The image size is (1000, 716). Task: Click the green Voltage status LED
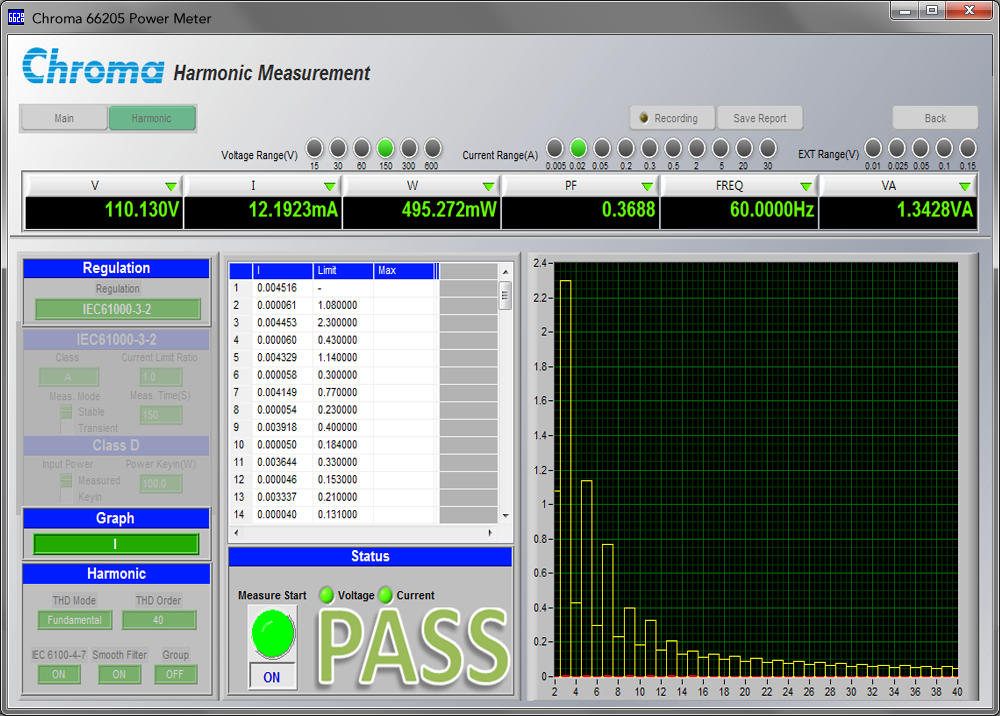pyautogui.click(x=327, y=595)
